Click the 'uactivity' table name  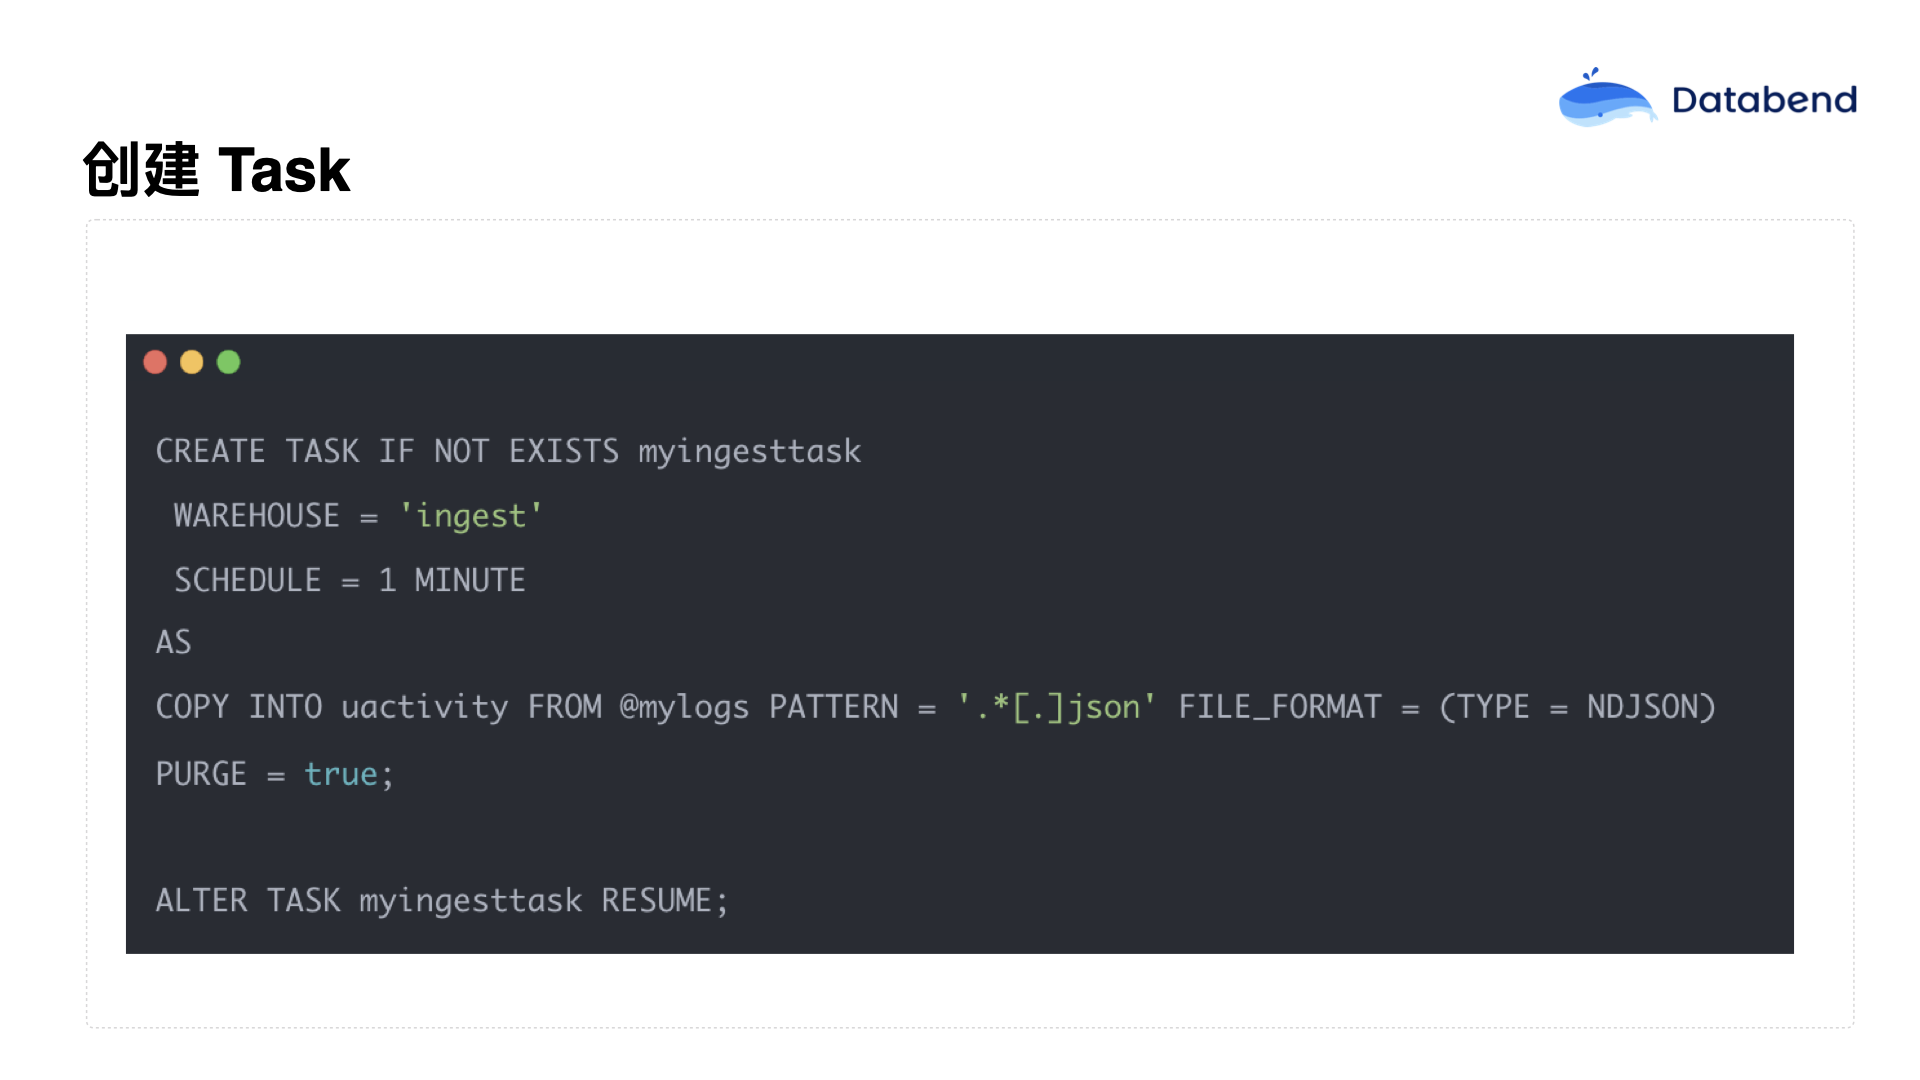pos(425,707)
